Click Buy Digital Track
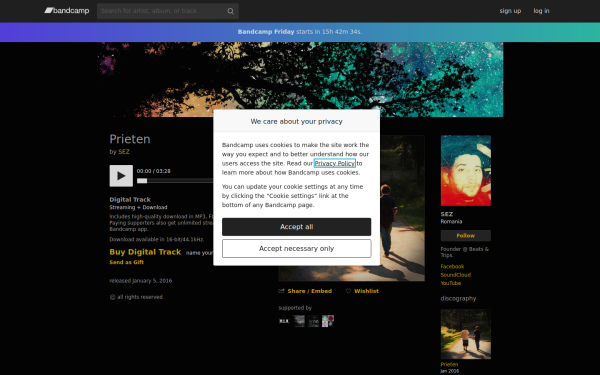 pos(145,252)
